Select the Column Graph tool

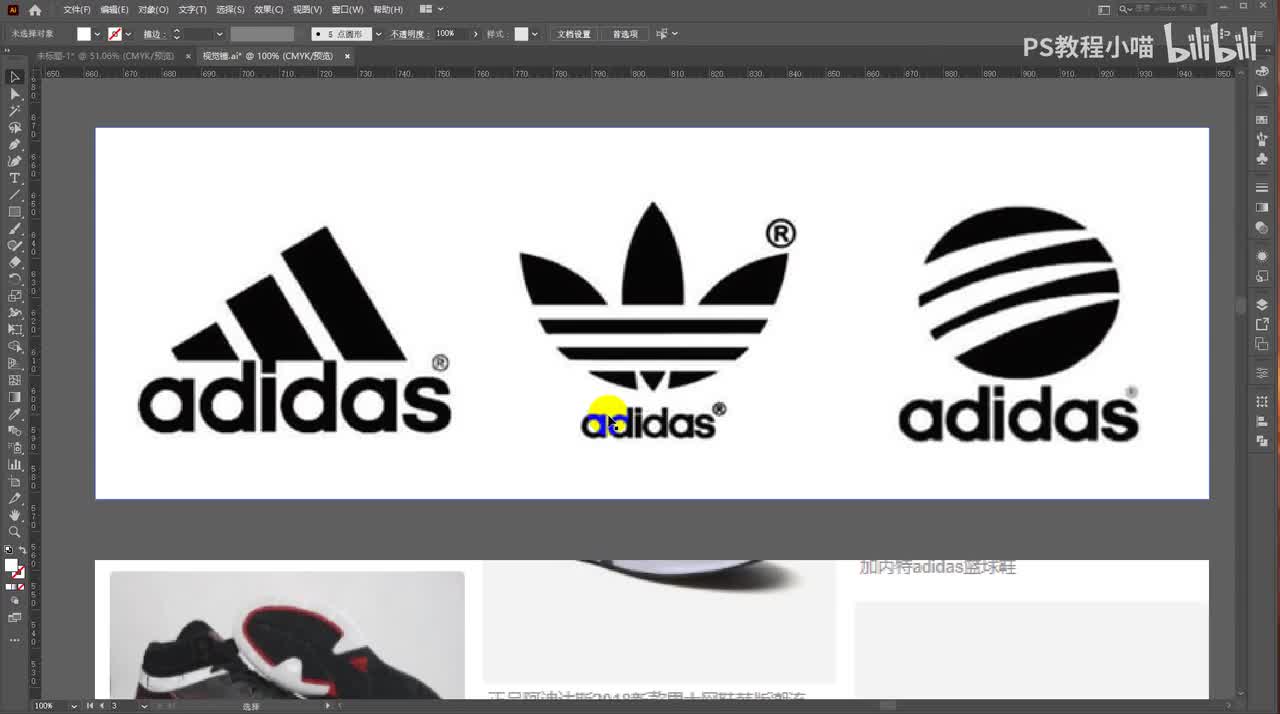15,465
